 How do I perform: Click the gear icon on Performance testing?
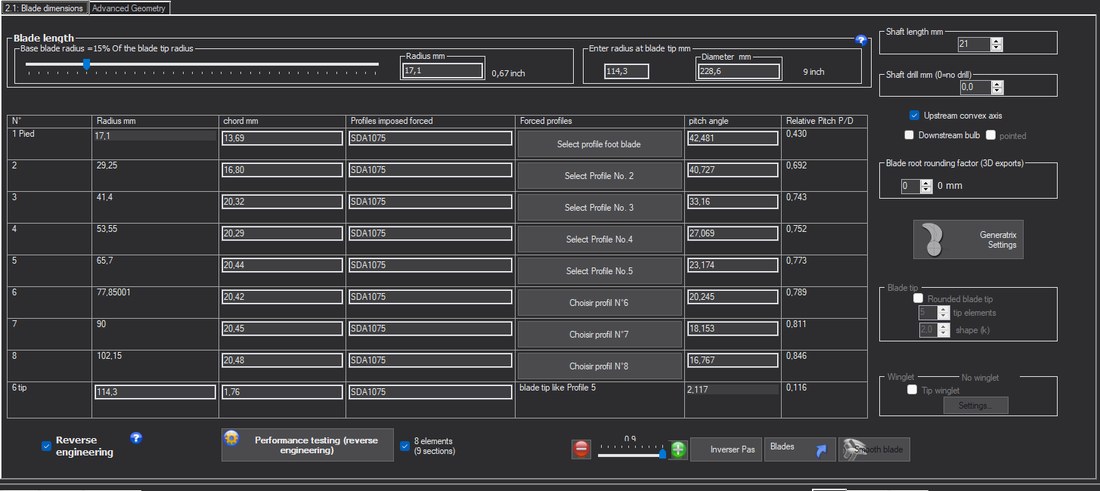click(232, 438)
